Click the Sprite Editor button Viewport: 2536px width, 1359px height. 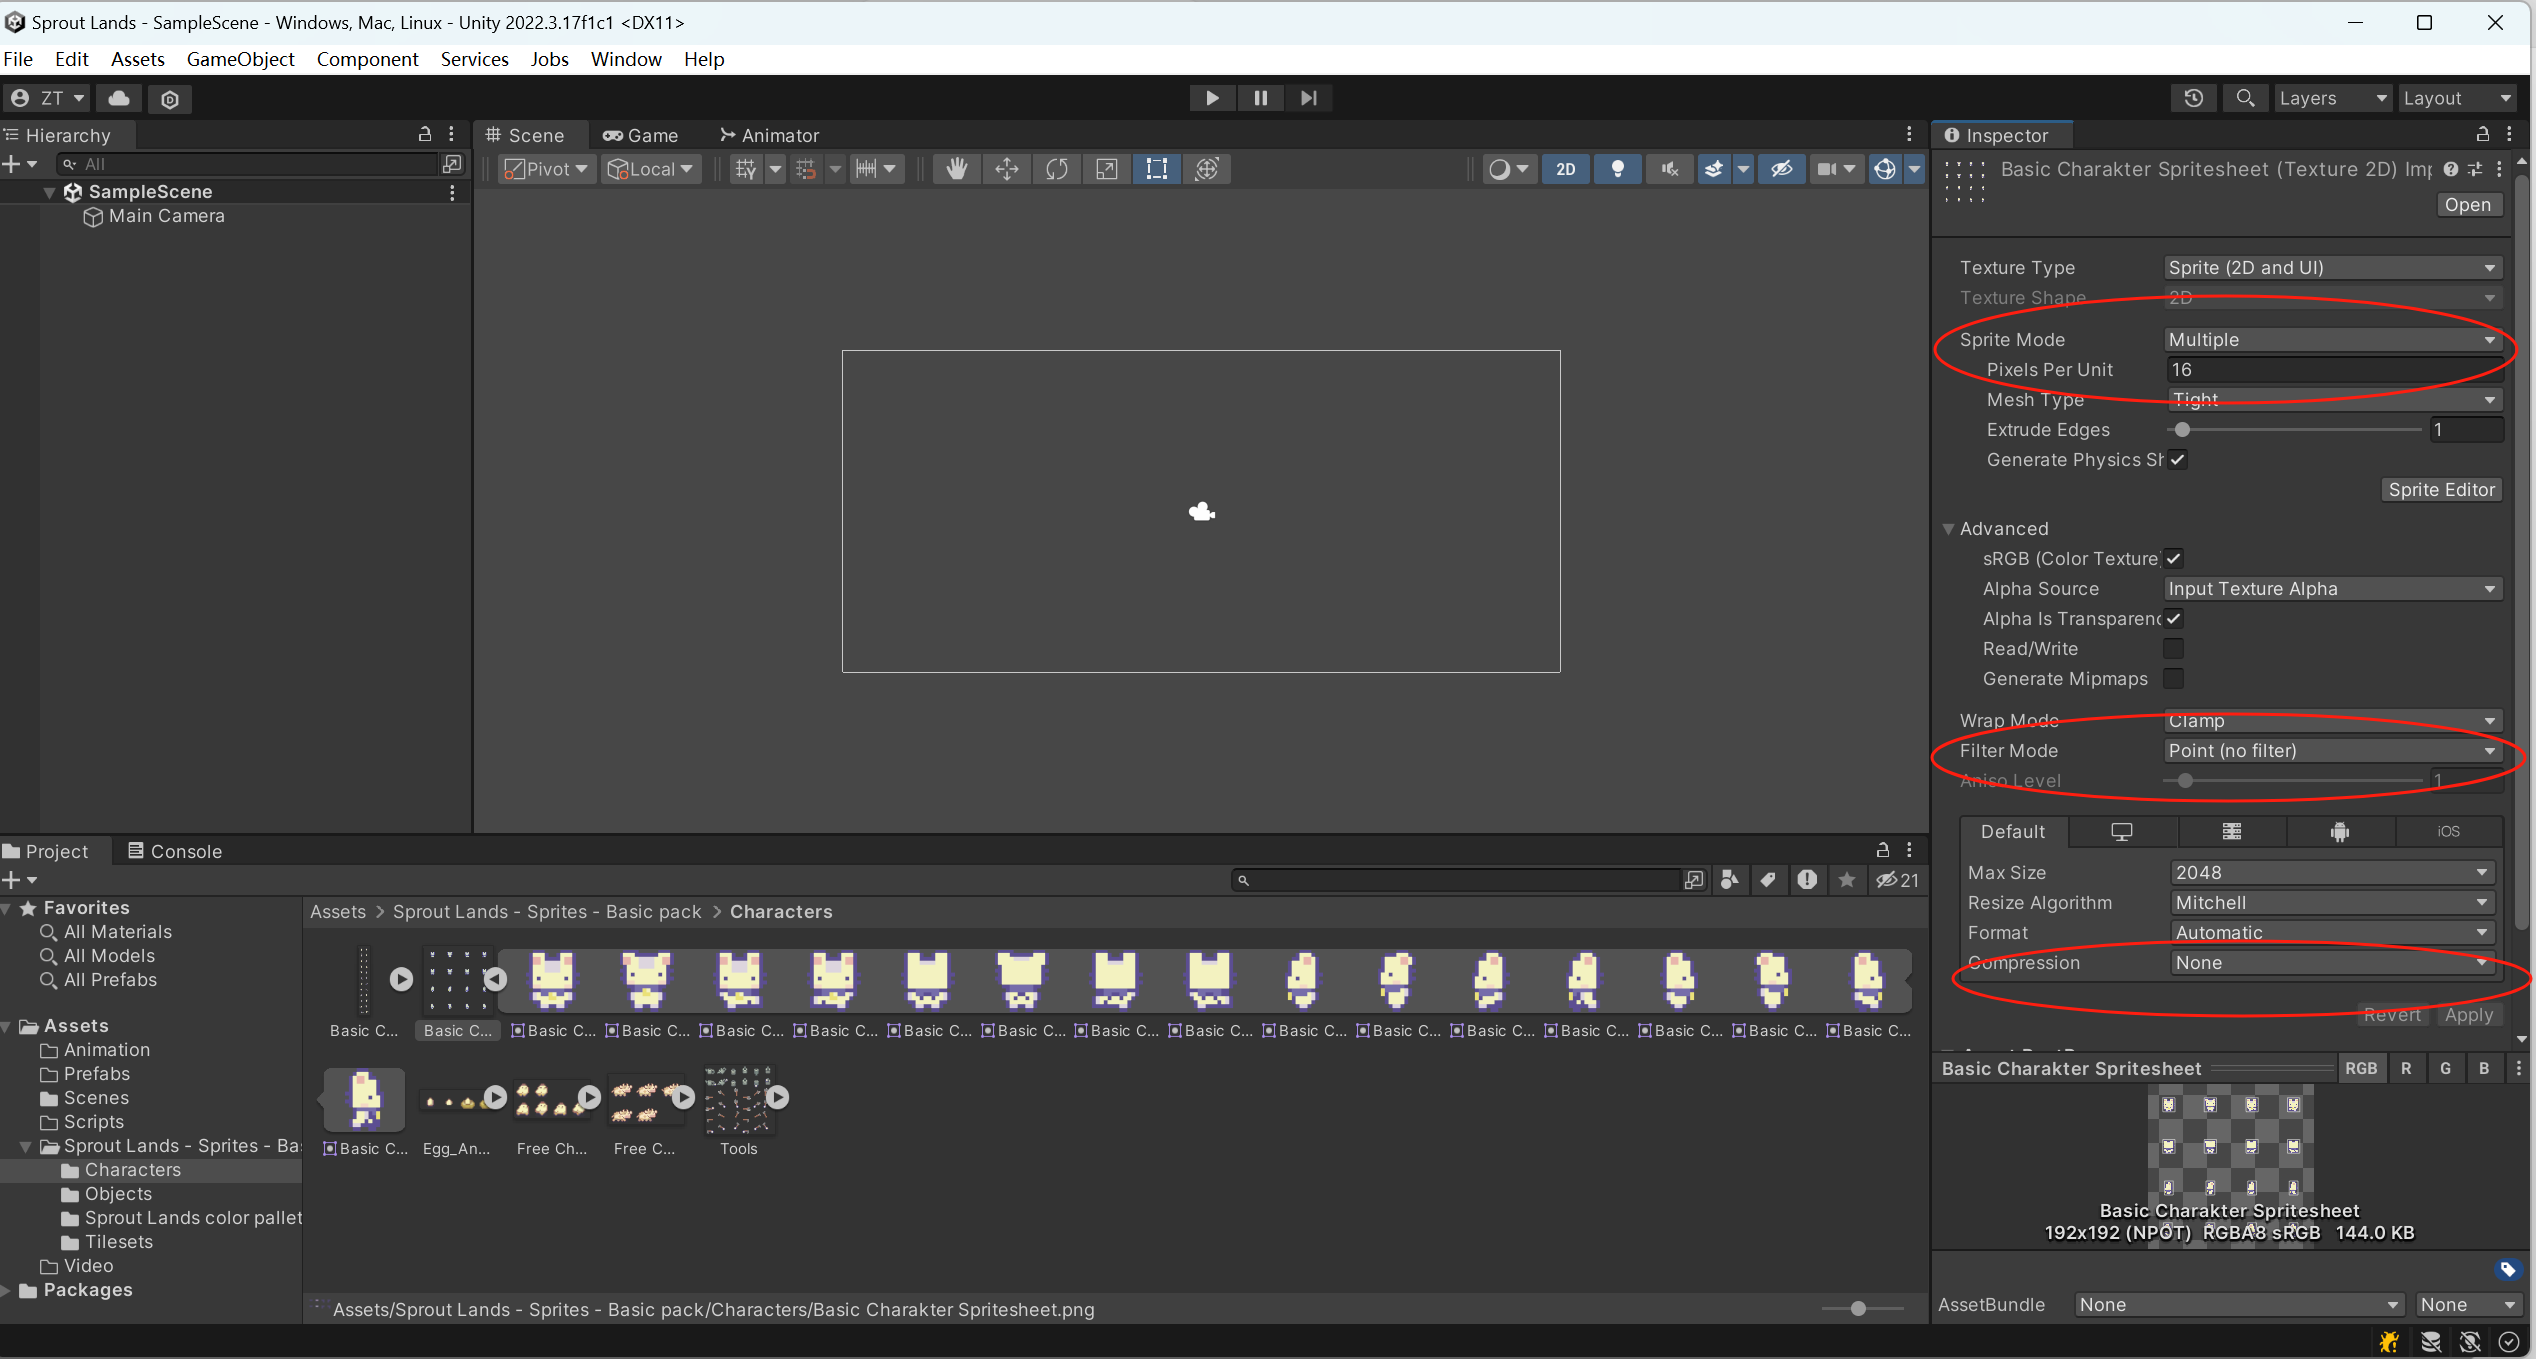(2441, 490)
